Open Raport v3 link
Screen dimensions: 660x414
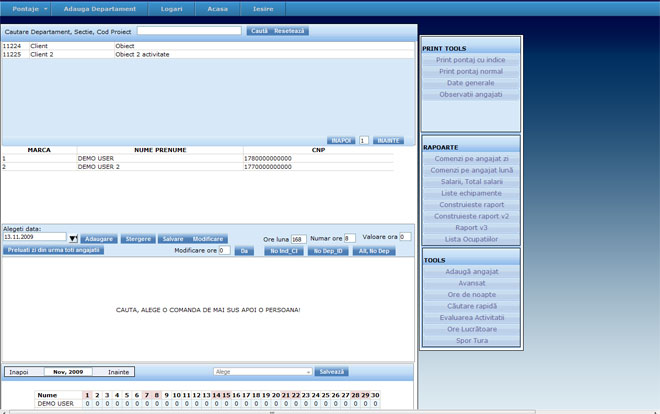[x=471, y=228]
